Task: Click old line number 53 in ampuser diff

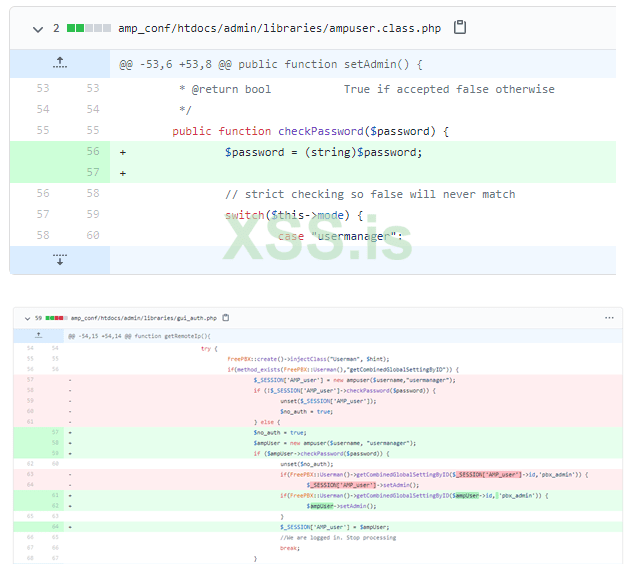Action: 43,89
